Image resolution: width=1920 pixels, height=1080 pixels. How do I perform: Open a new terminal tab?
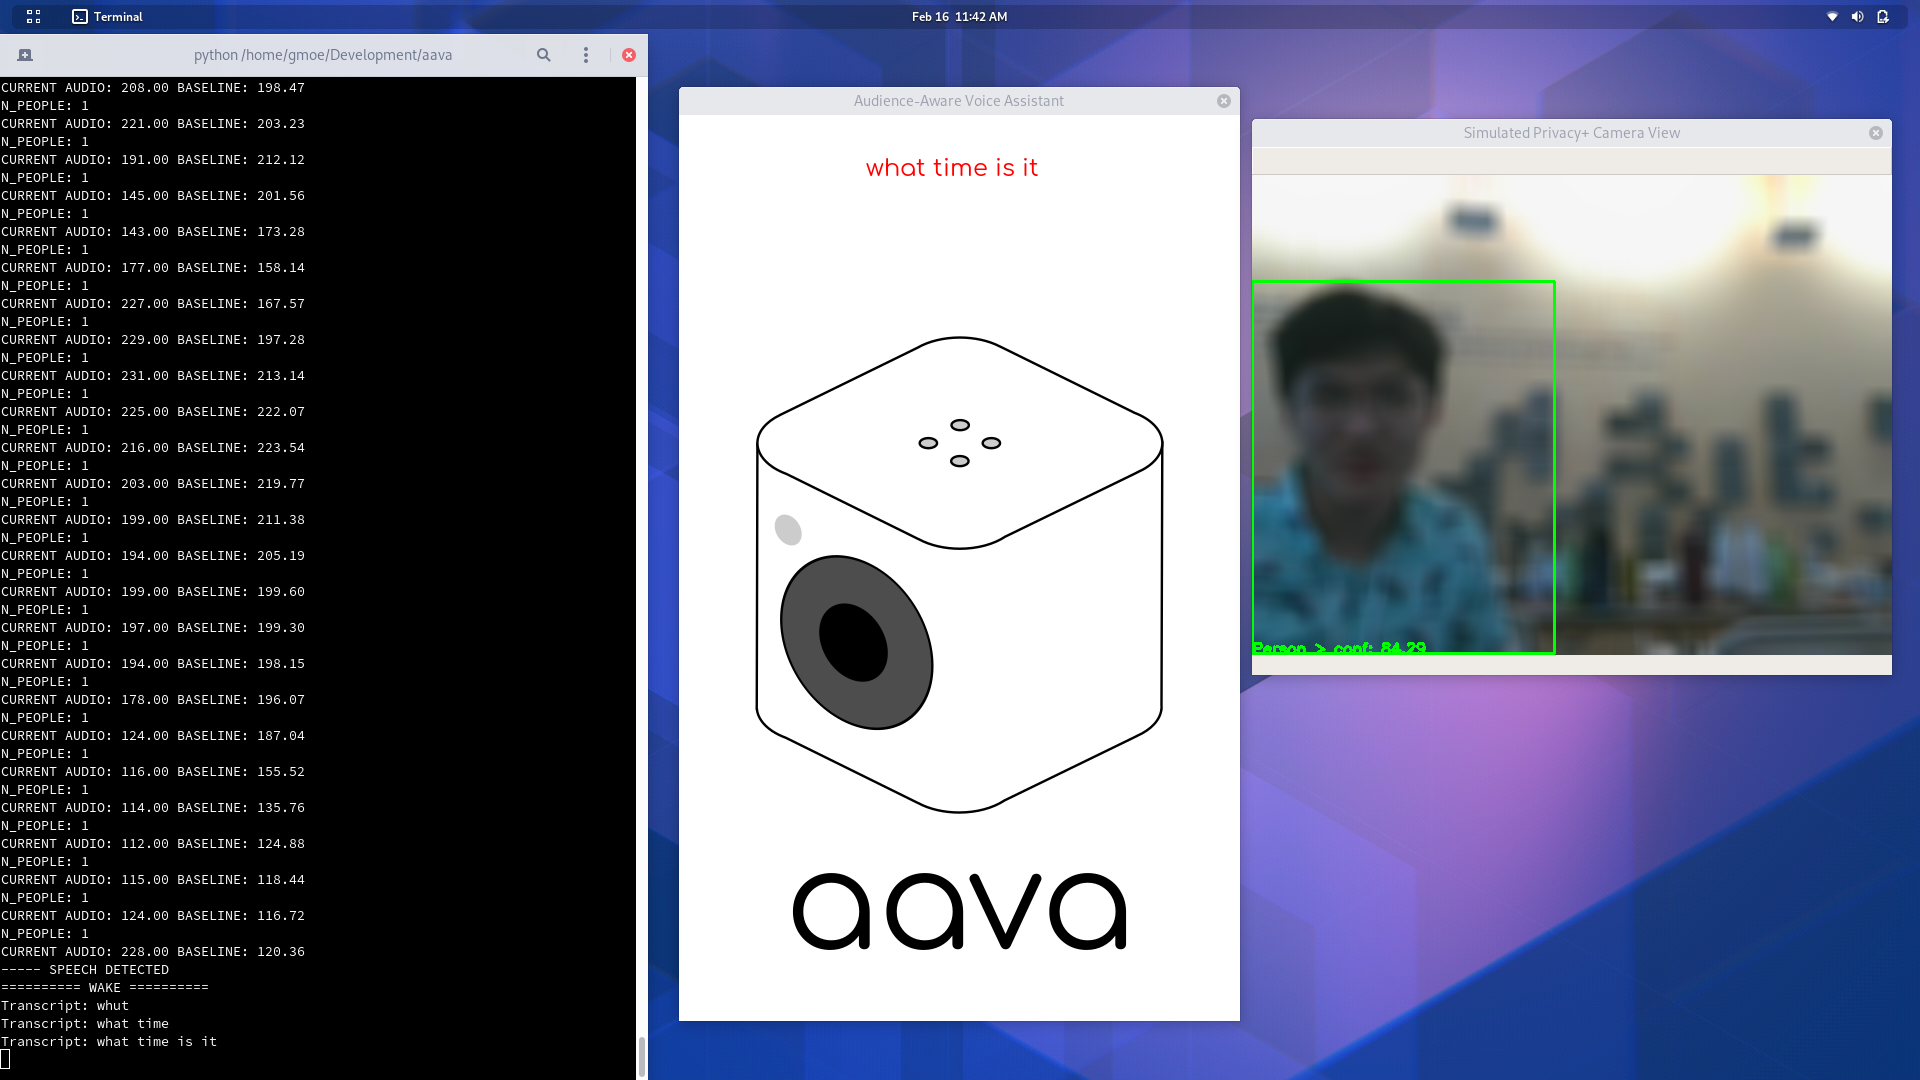(25, 55)
